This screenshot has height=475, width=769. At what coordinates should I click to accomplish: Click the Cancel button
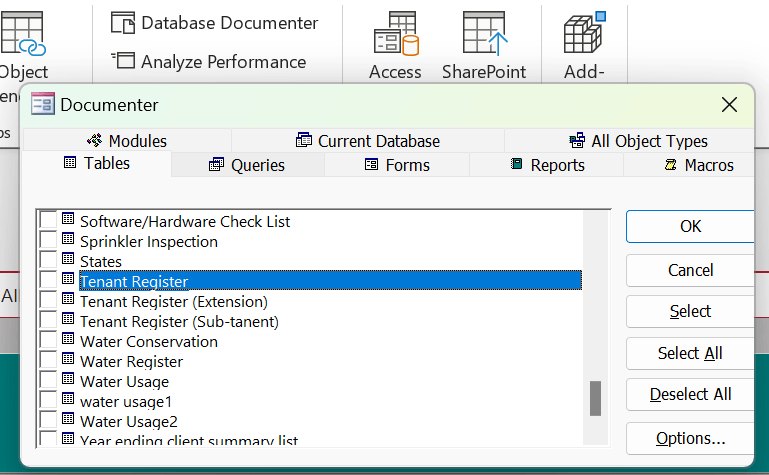coord(690,270)
